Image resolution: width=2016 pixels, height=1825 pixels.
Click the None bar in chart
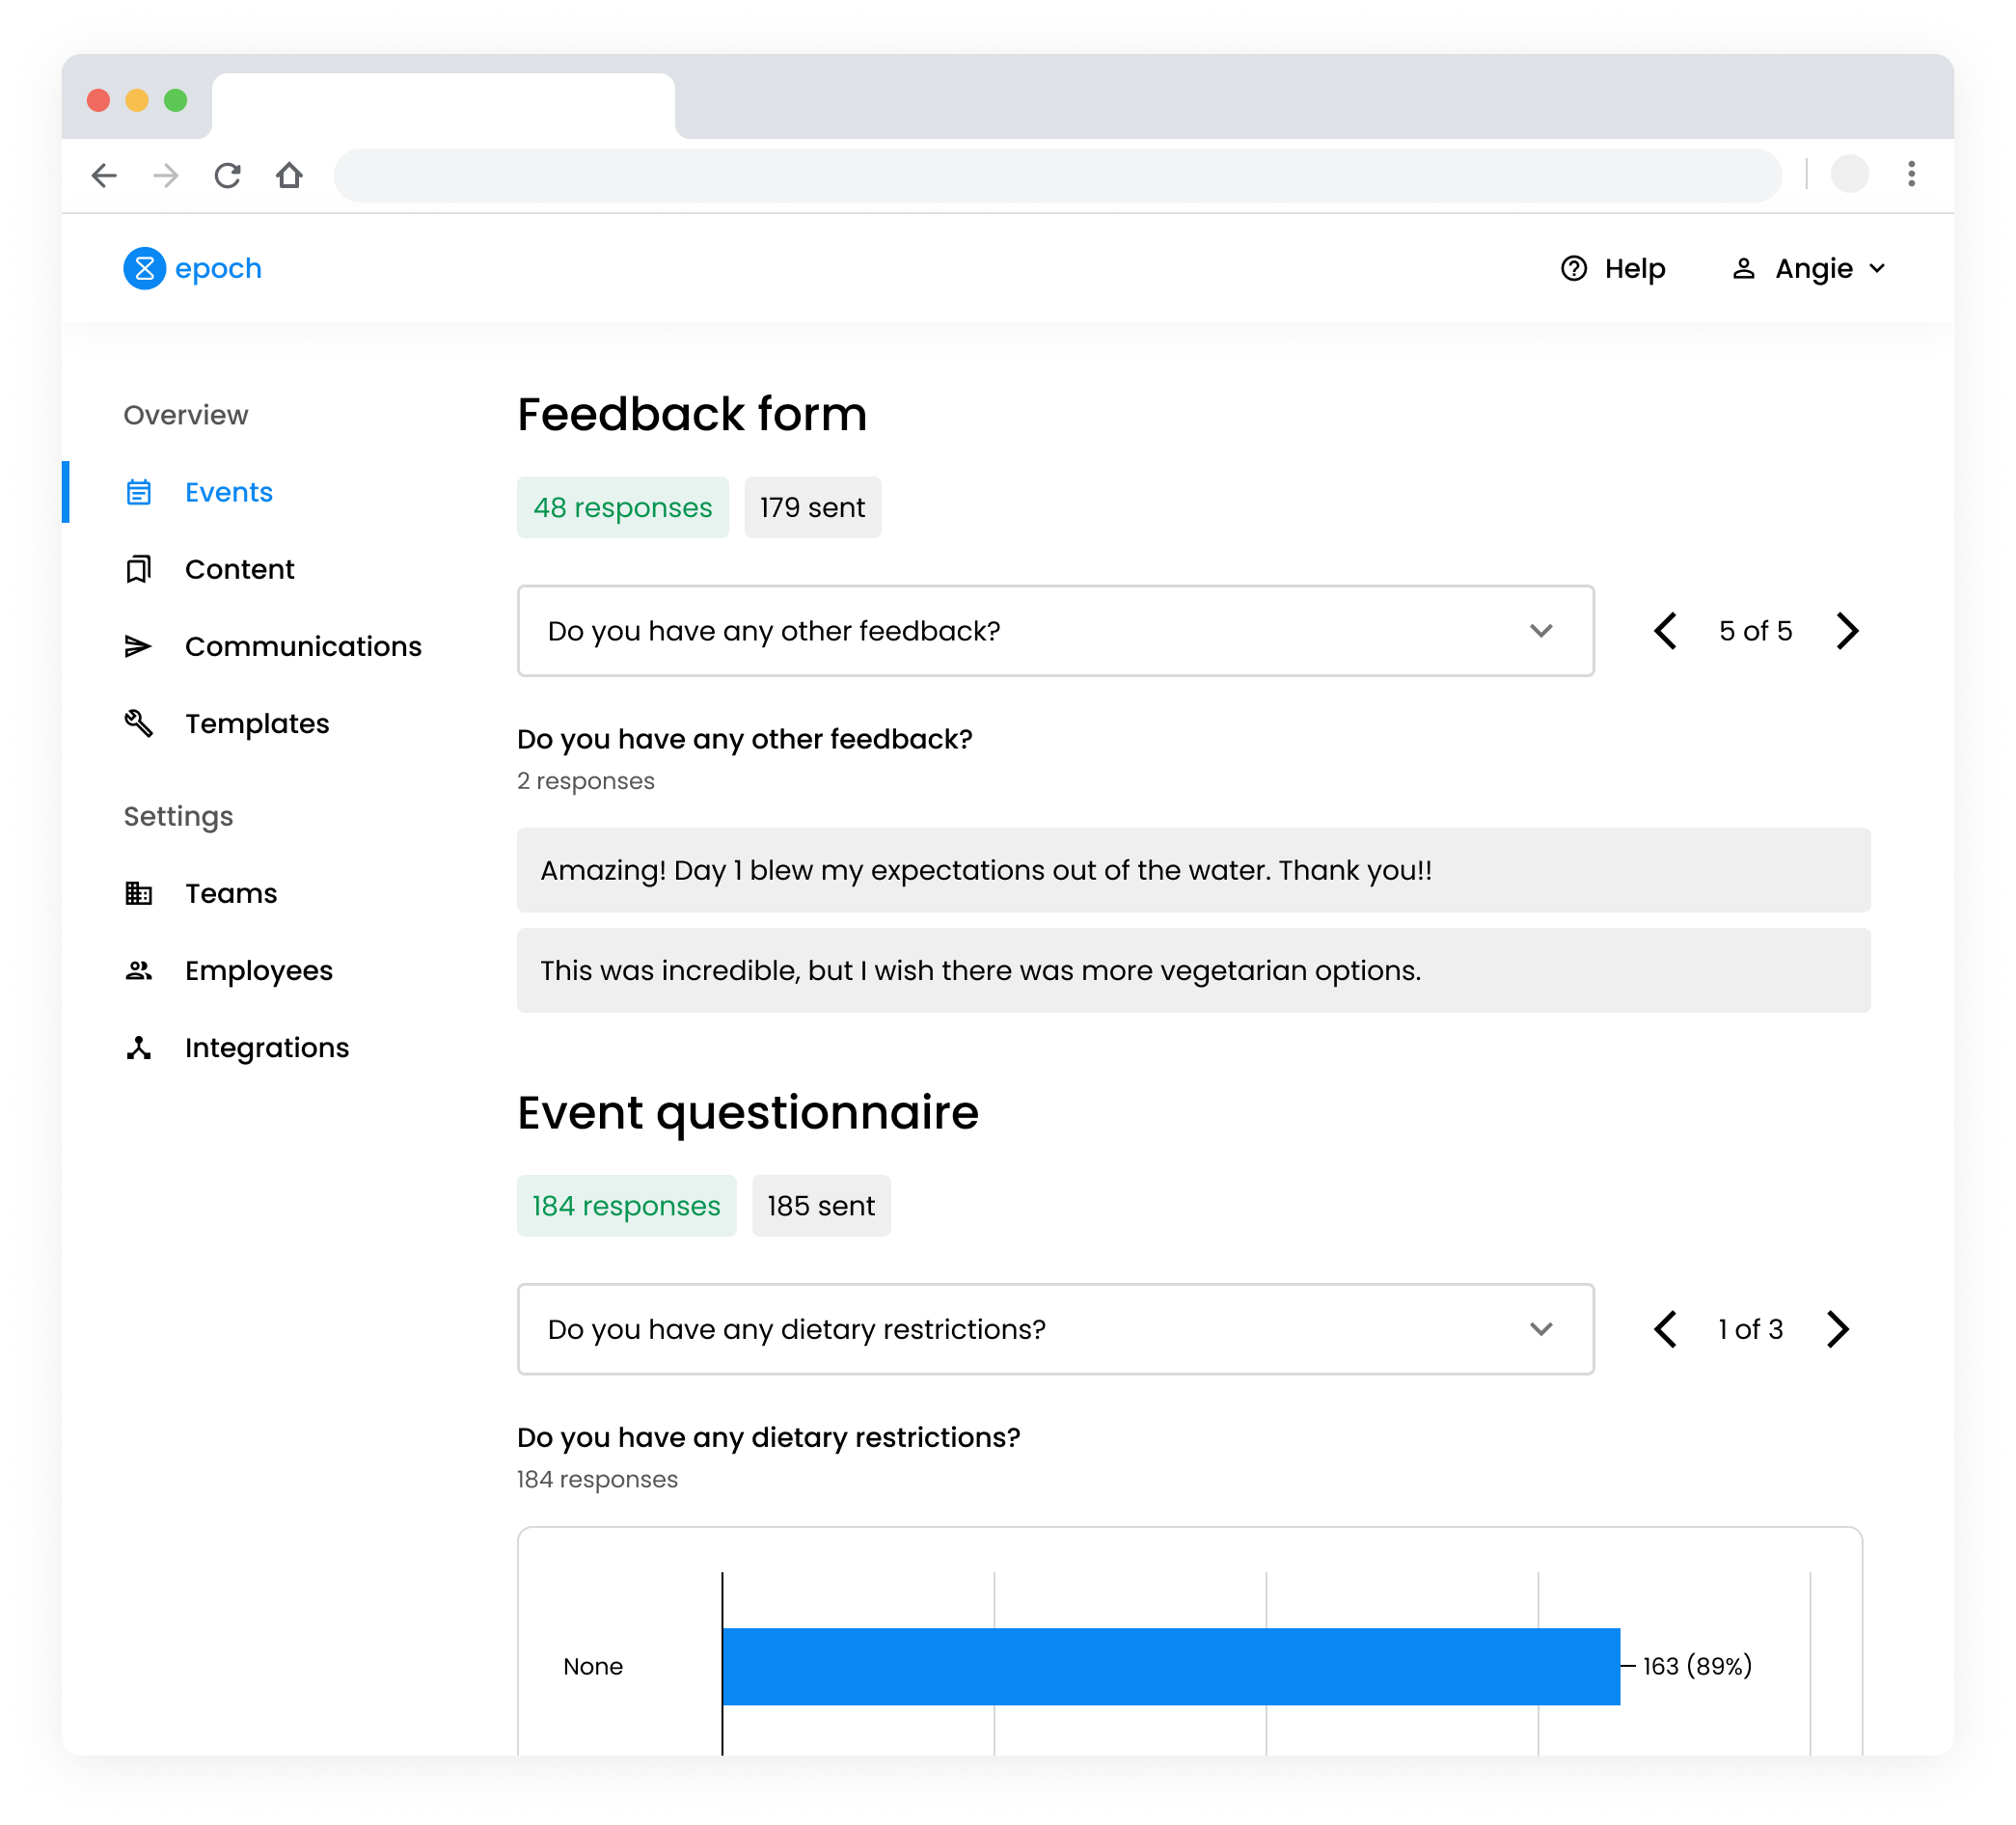coord(1170,1666)
